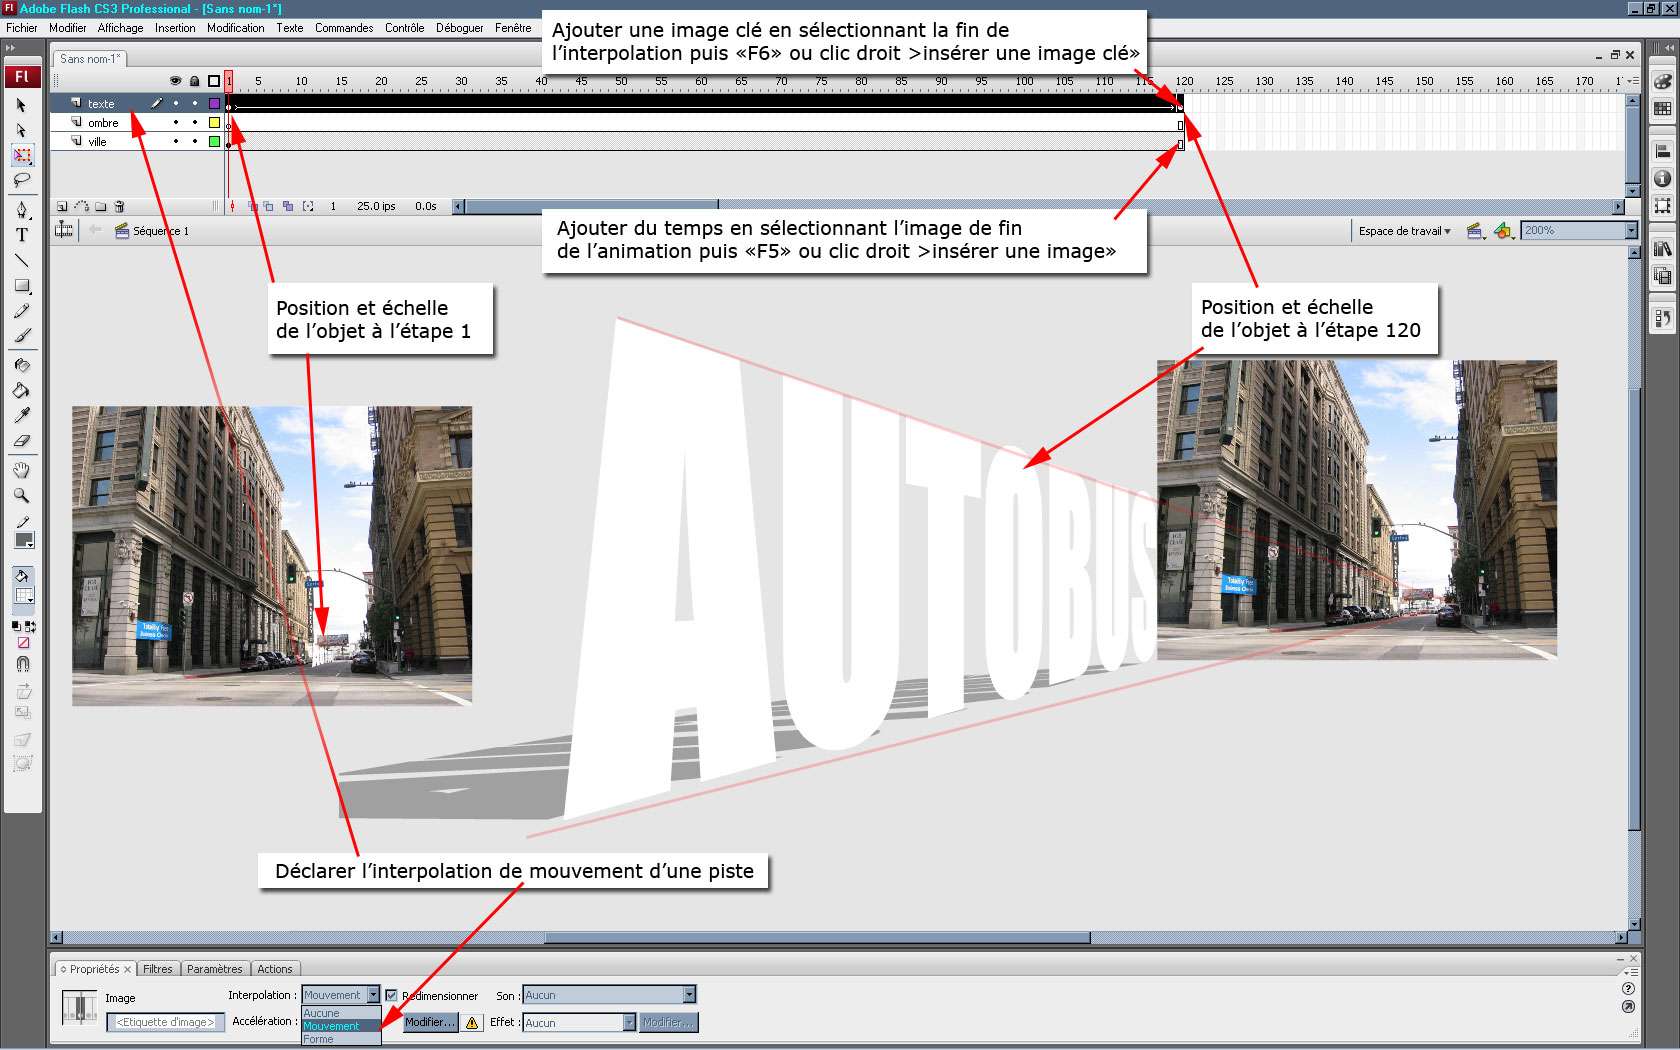Select the Zoom magnifier tool
This screenshot has height=1050, width=1680.
click(x=22, y=495)
